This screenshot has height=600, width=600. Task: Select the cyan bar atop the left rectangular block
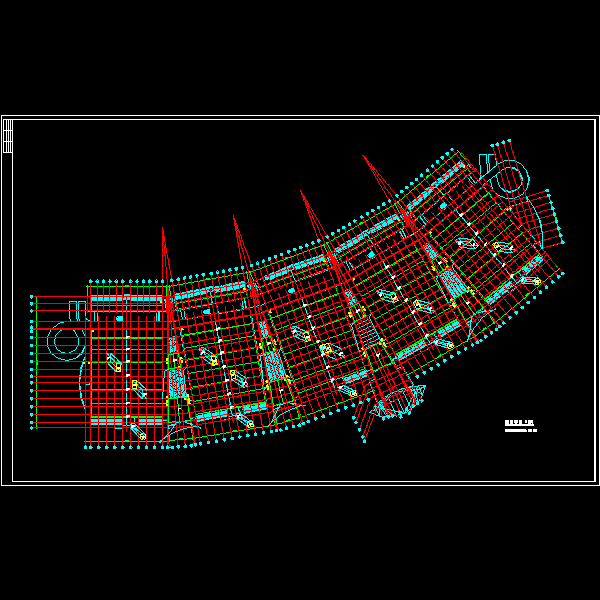point(127,300)
